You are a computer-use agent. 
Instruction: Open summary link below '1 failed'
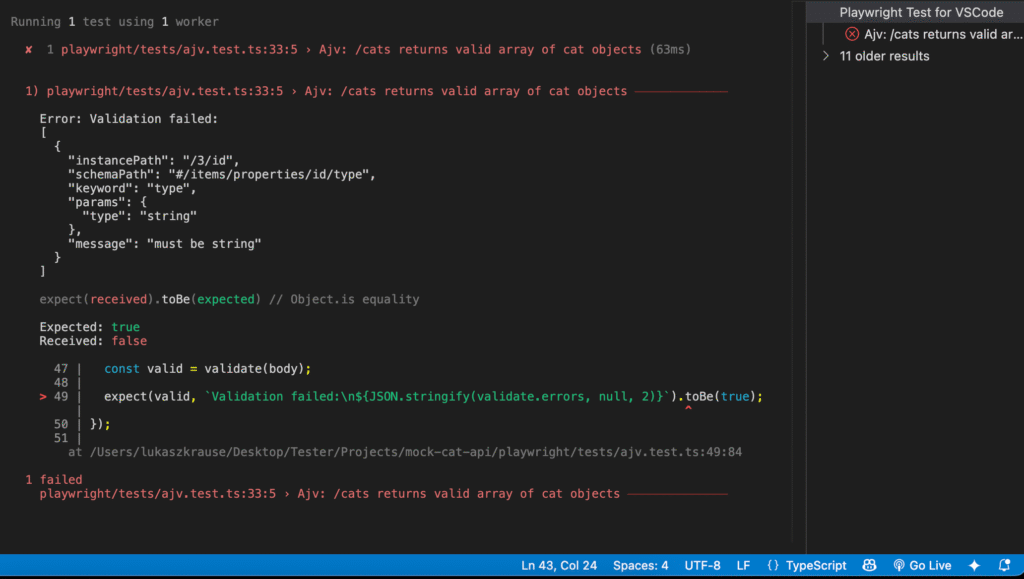[x=329, y=493]
